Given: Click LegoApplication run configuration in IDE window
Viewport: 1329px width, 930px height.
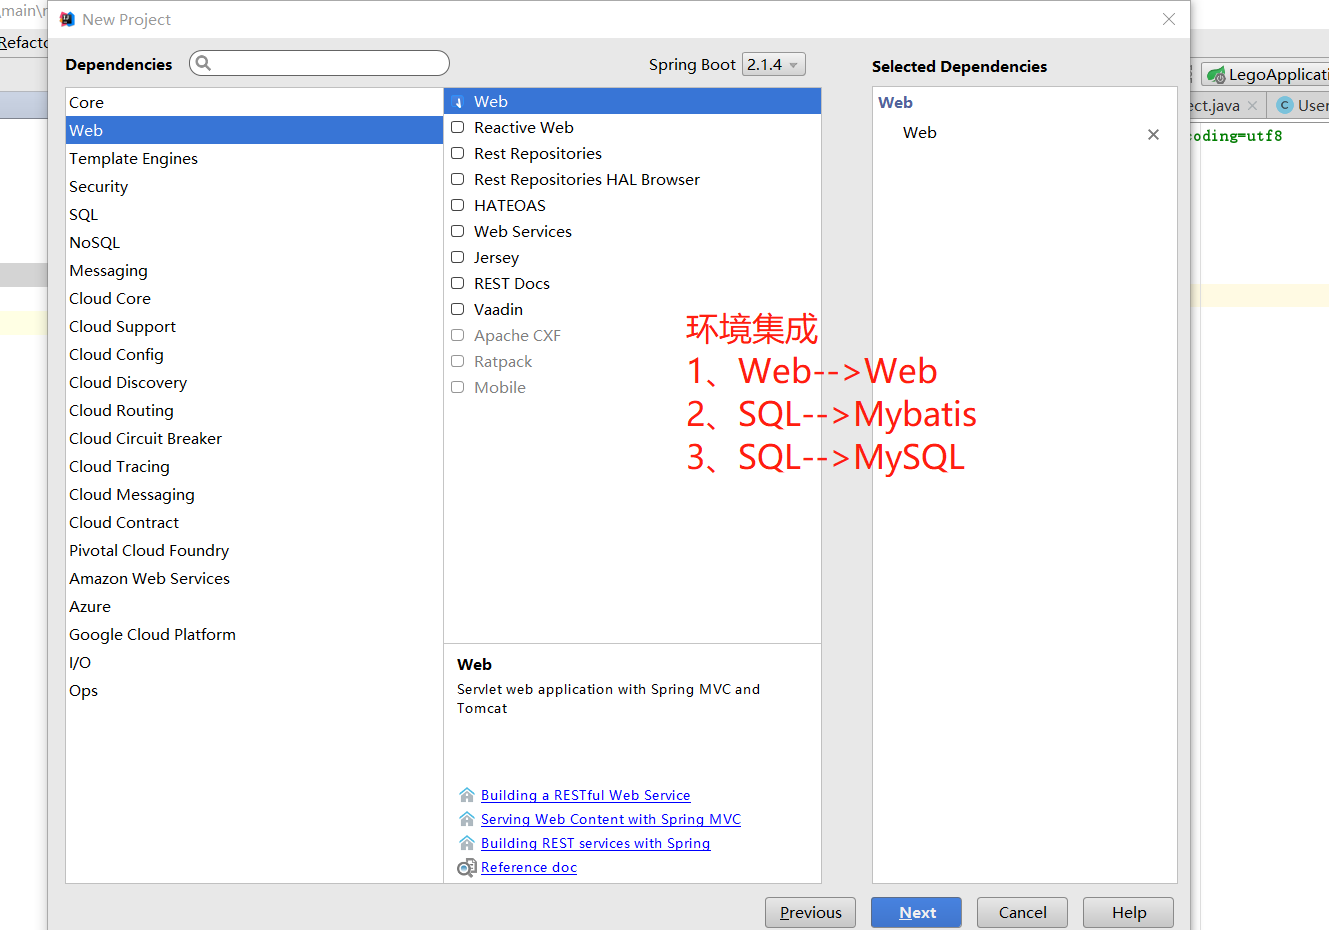Looking at the screenshot, I should tap(1266, 74).
